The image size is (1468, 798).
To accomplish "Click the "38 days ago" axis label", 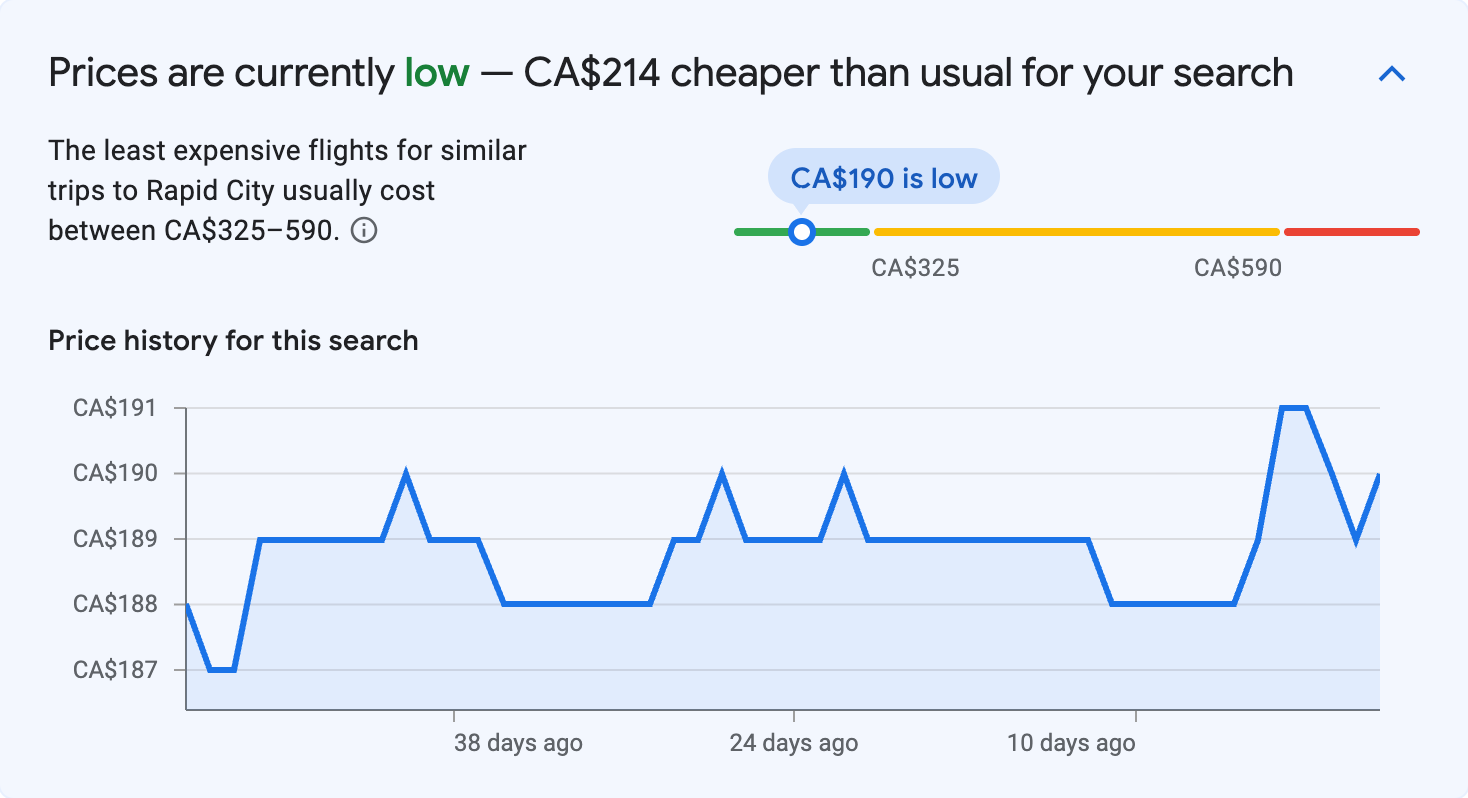I will [x=517, y=743].
